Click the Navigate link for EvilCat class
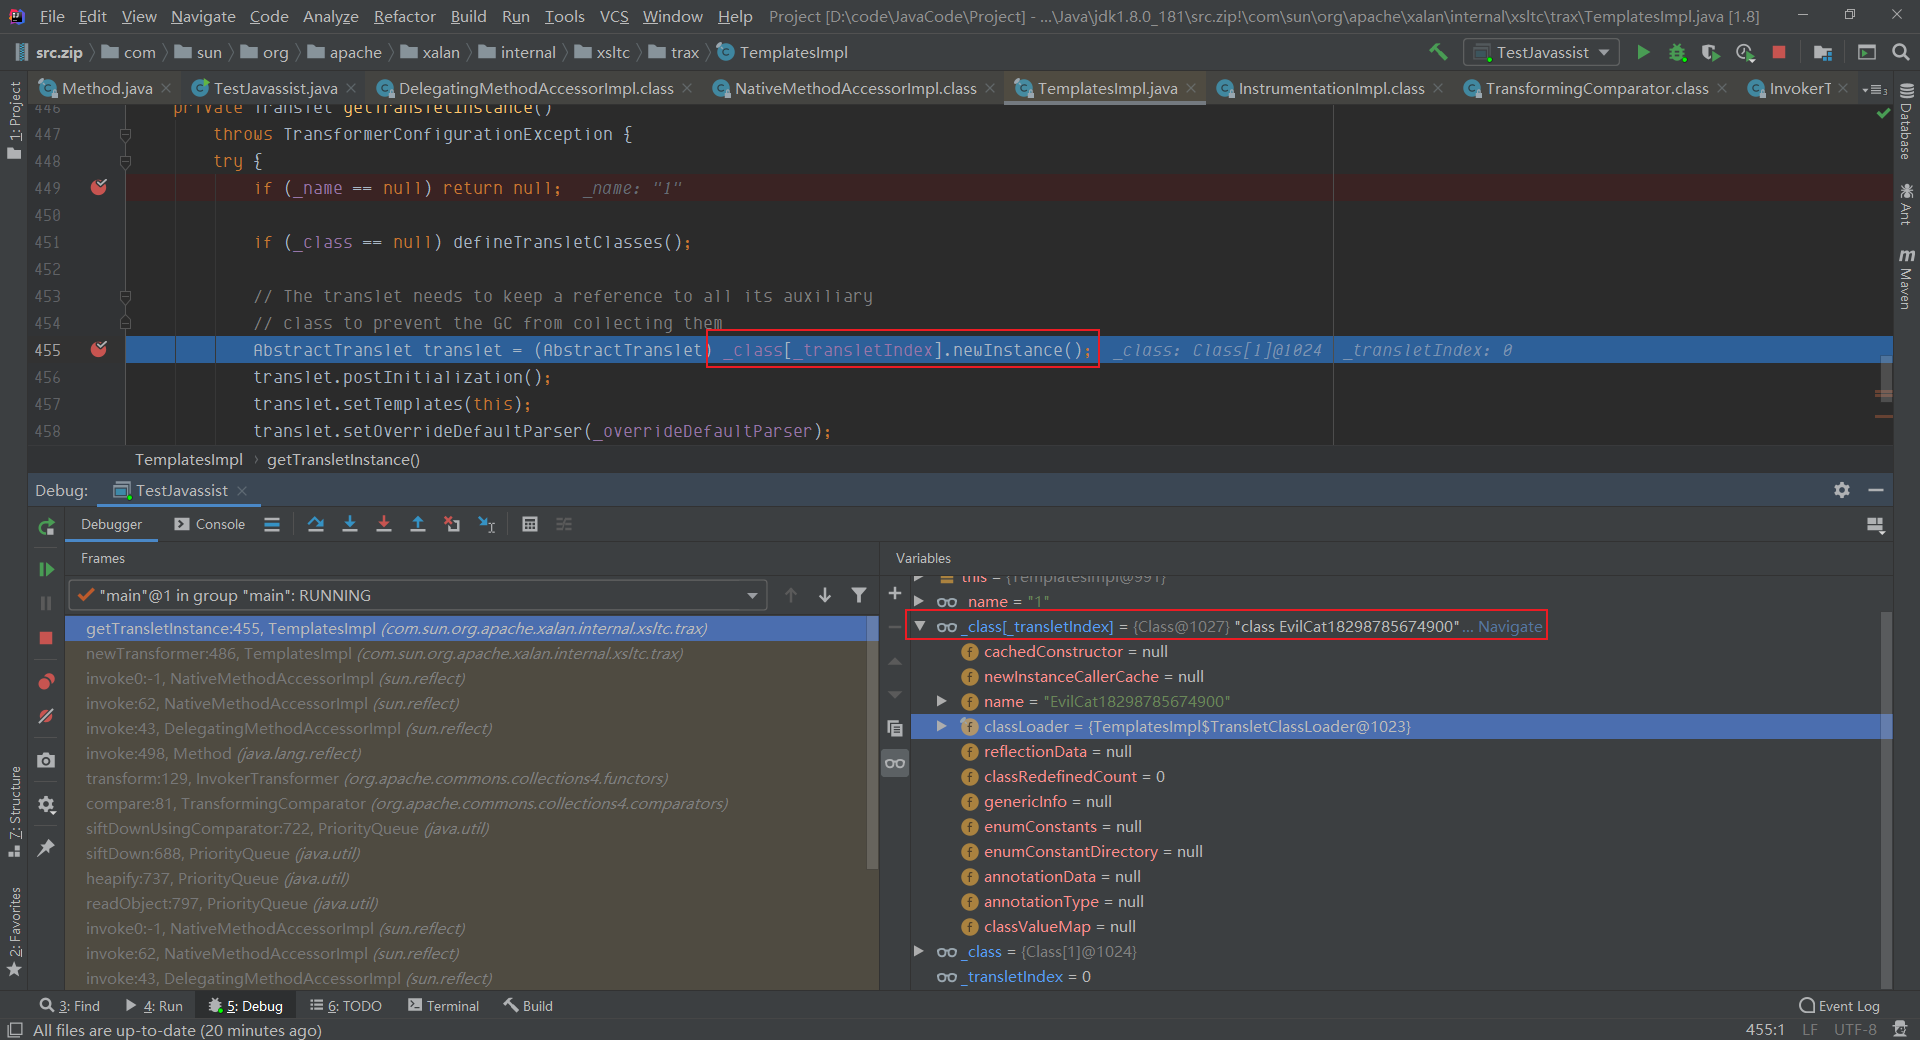This screenshot has width=1920, height=1040. point(1510,627)
